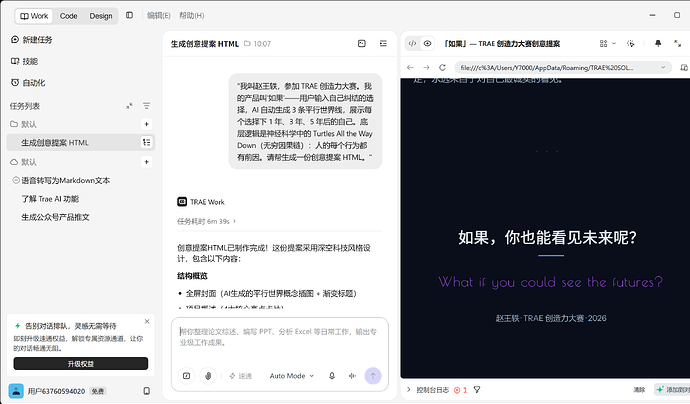Image resolution: width=690 pixels, height=404 pixels.
Task: Toggle the sidebar panel layout icon
Action: (129, 15)
